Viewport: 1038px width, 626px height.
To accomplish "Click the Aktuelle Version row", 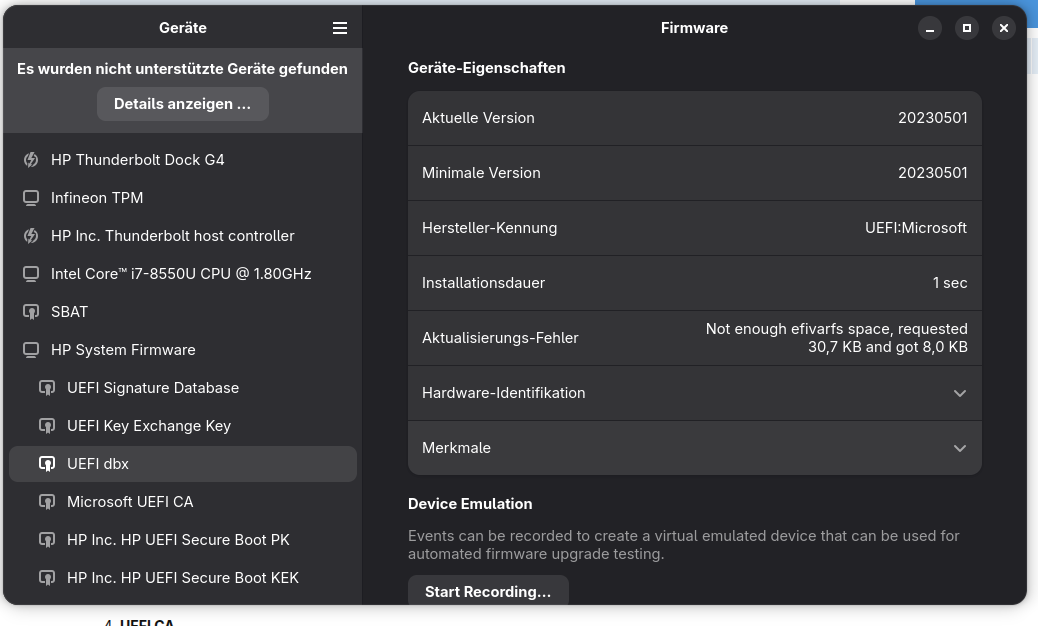I will [694, 118].
